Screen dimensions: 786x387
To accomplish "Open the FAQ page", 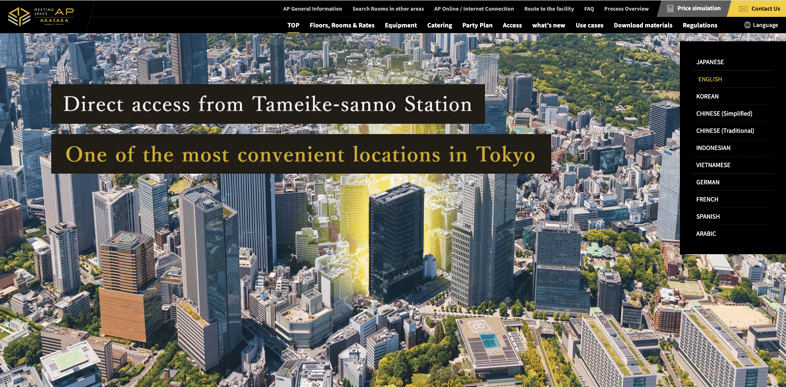I will [589, 9].
